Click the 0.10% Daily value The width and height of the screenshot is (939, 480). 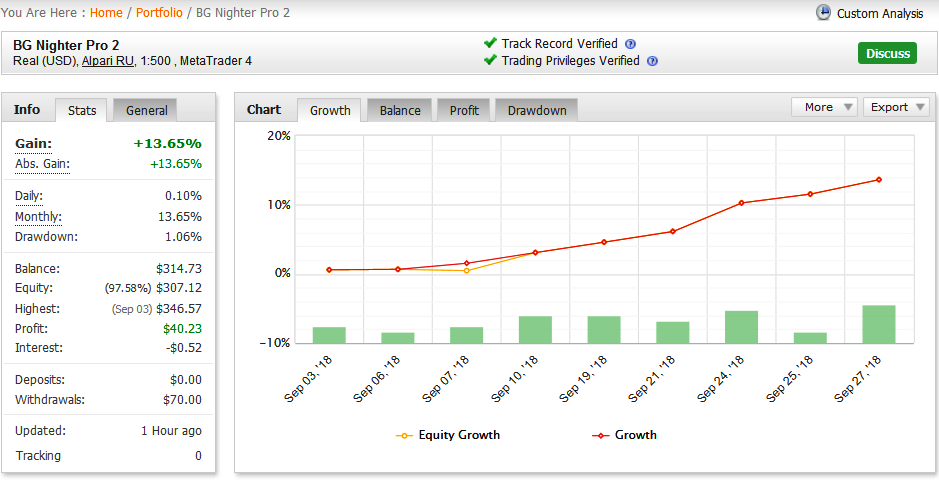pyautogui.click(x=183, y=196)
